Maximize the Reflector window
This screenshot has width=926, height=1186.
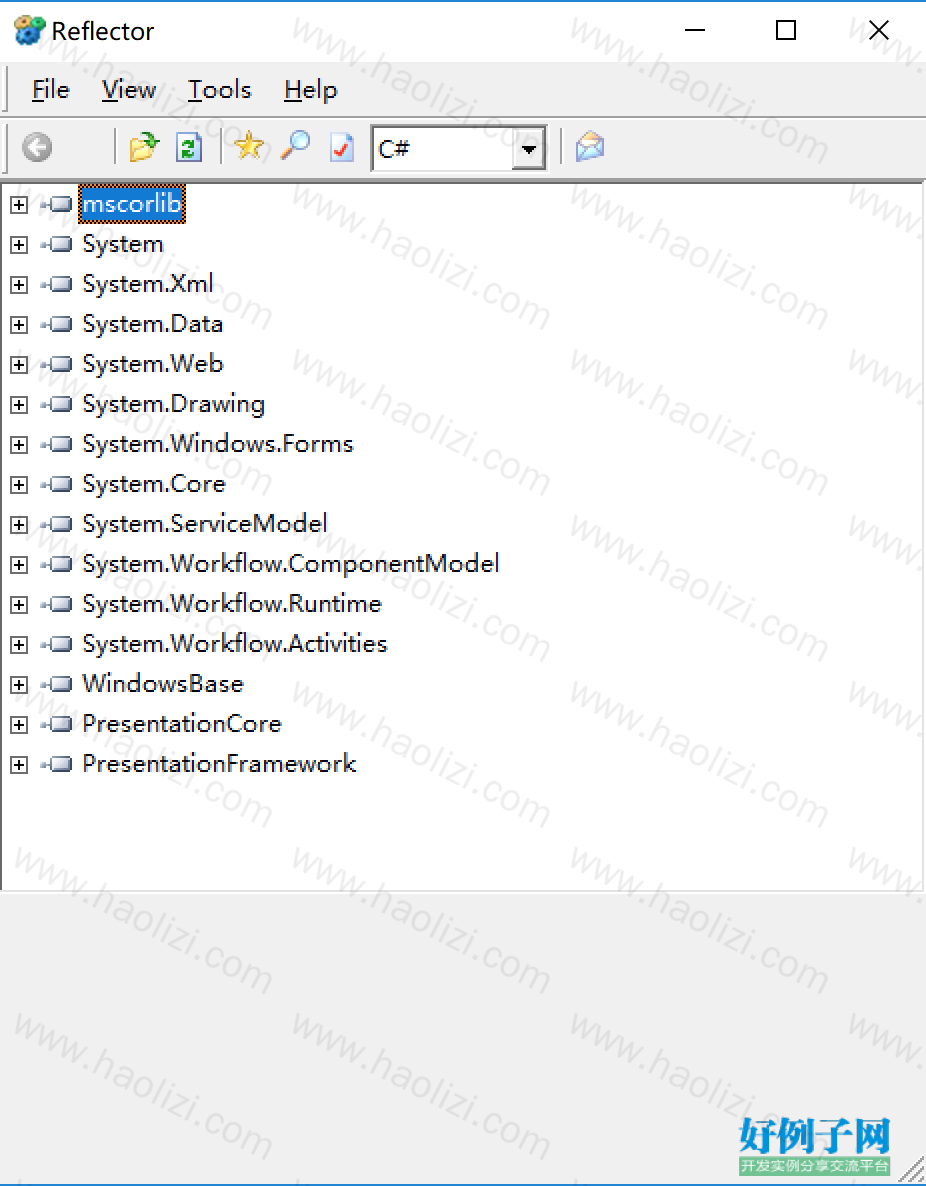[786, 30]
